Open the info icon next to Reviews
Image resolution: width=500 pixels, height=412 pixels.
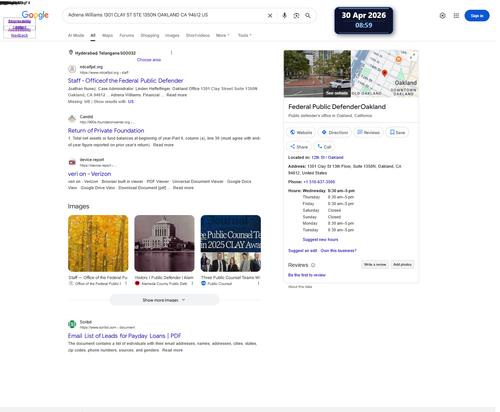[x=313, y=265]
